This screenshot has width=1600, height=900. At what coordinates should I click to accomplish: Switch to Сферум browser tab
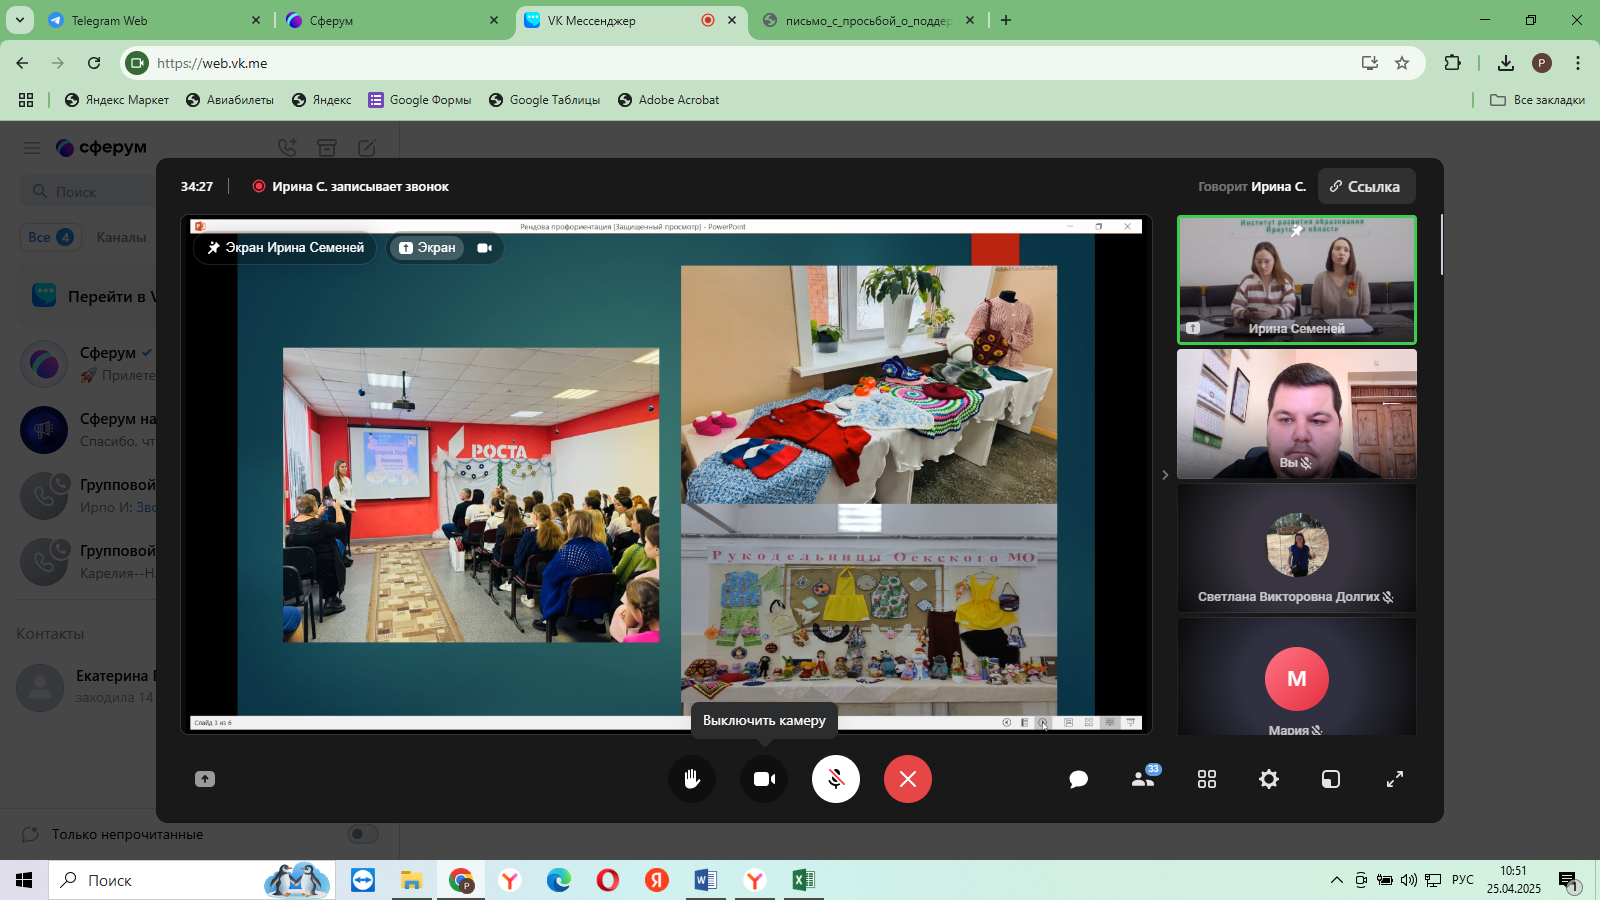click(x=392, y=20)
